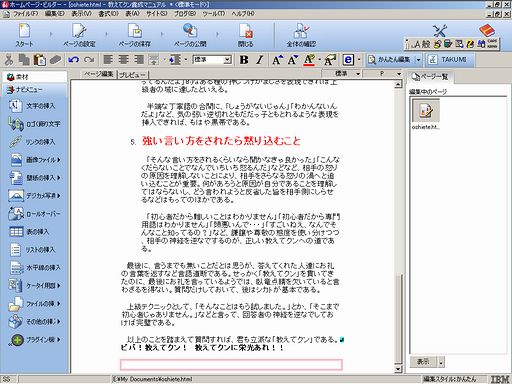Click the wrench and screwdriver tools icon
512x384 pixels.
tap(440, 31)
